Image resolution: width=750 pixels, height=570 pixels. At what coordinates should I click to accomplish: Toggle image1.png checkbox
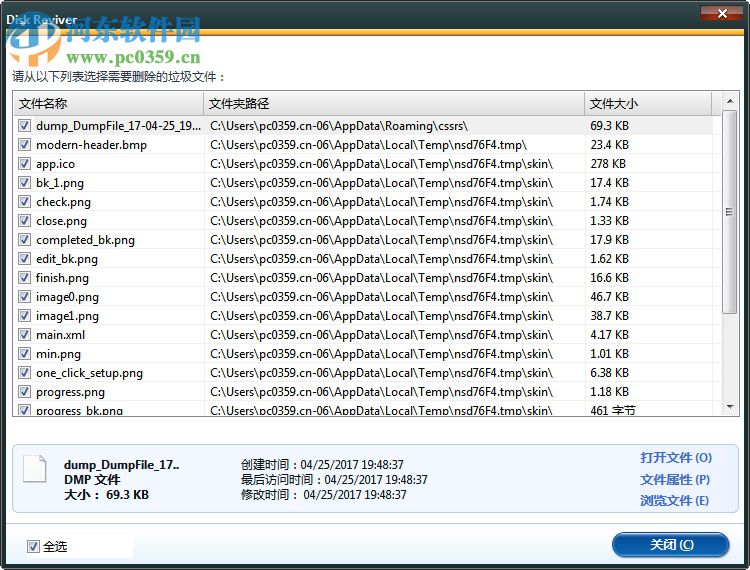24,316
